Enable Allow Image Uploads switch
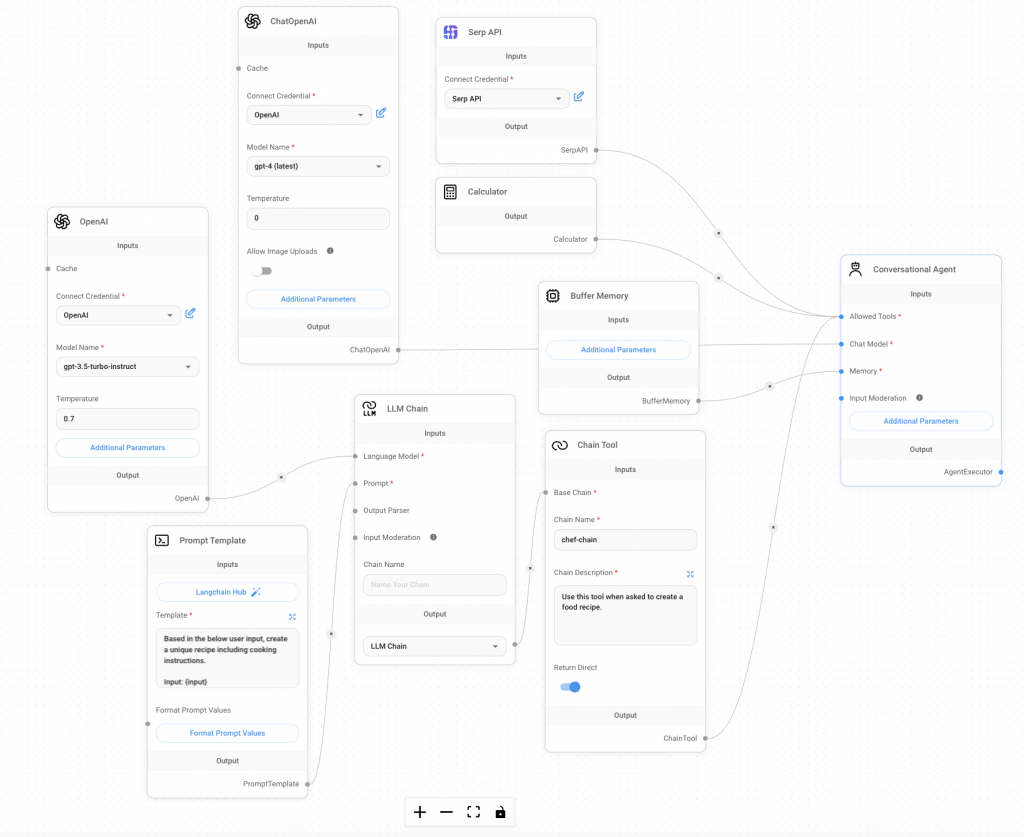 point(263,271)
